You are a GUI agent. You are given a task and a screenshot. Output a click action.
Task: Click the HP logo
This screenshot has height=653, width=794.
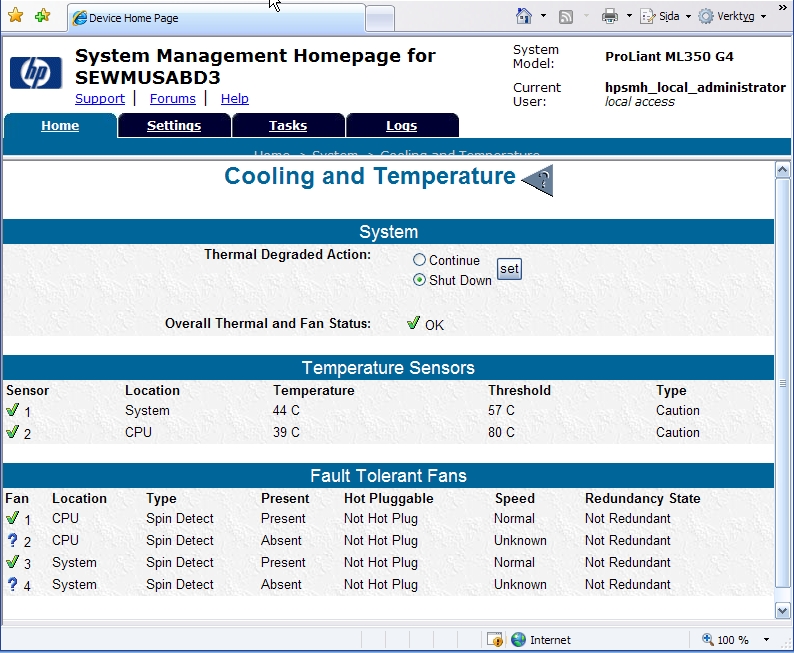pyautogui.click(x=35, y=72)
